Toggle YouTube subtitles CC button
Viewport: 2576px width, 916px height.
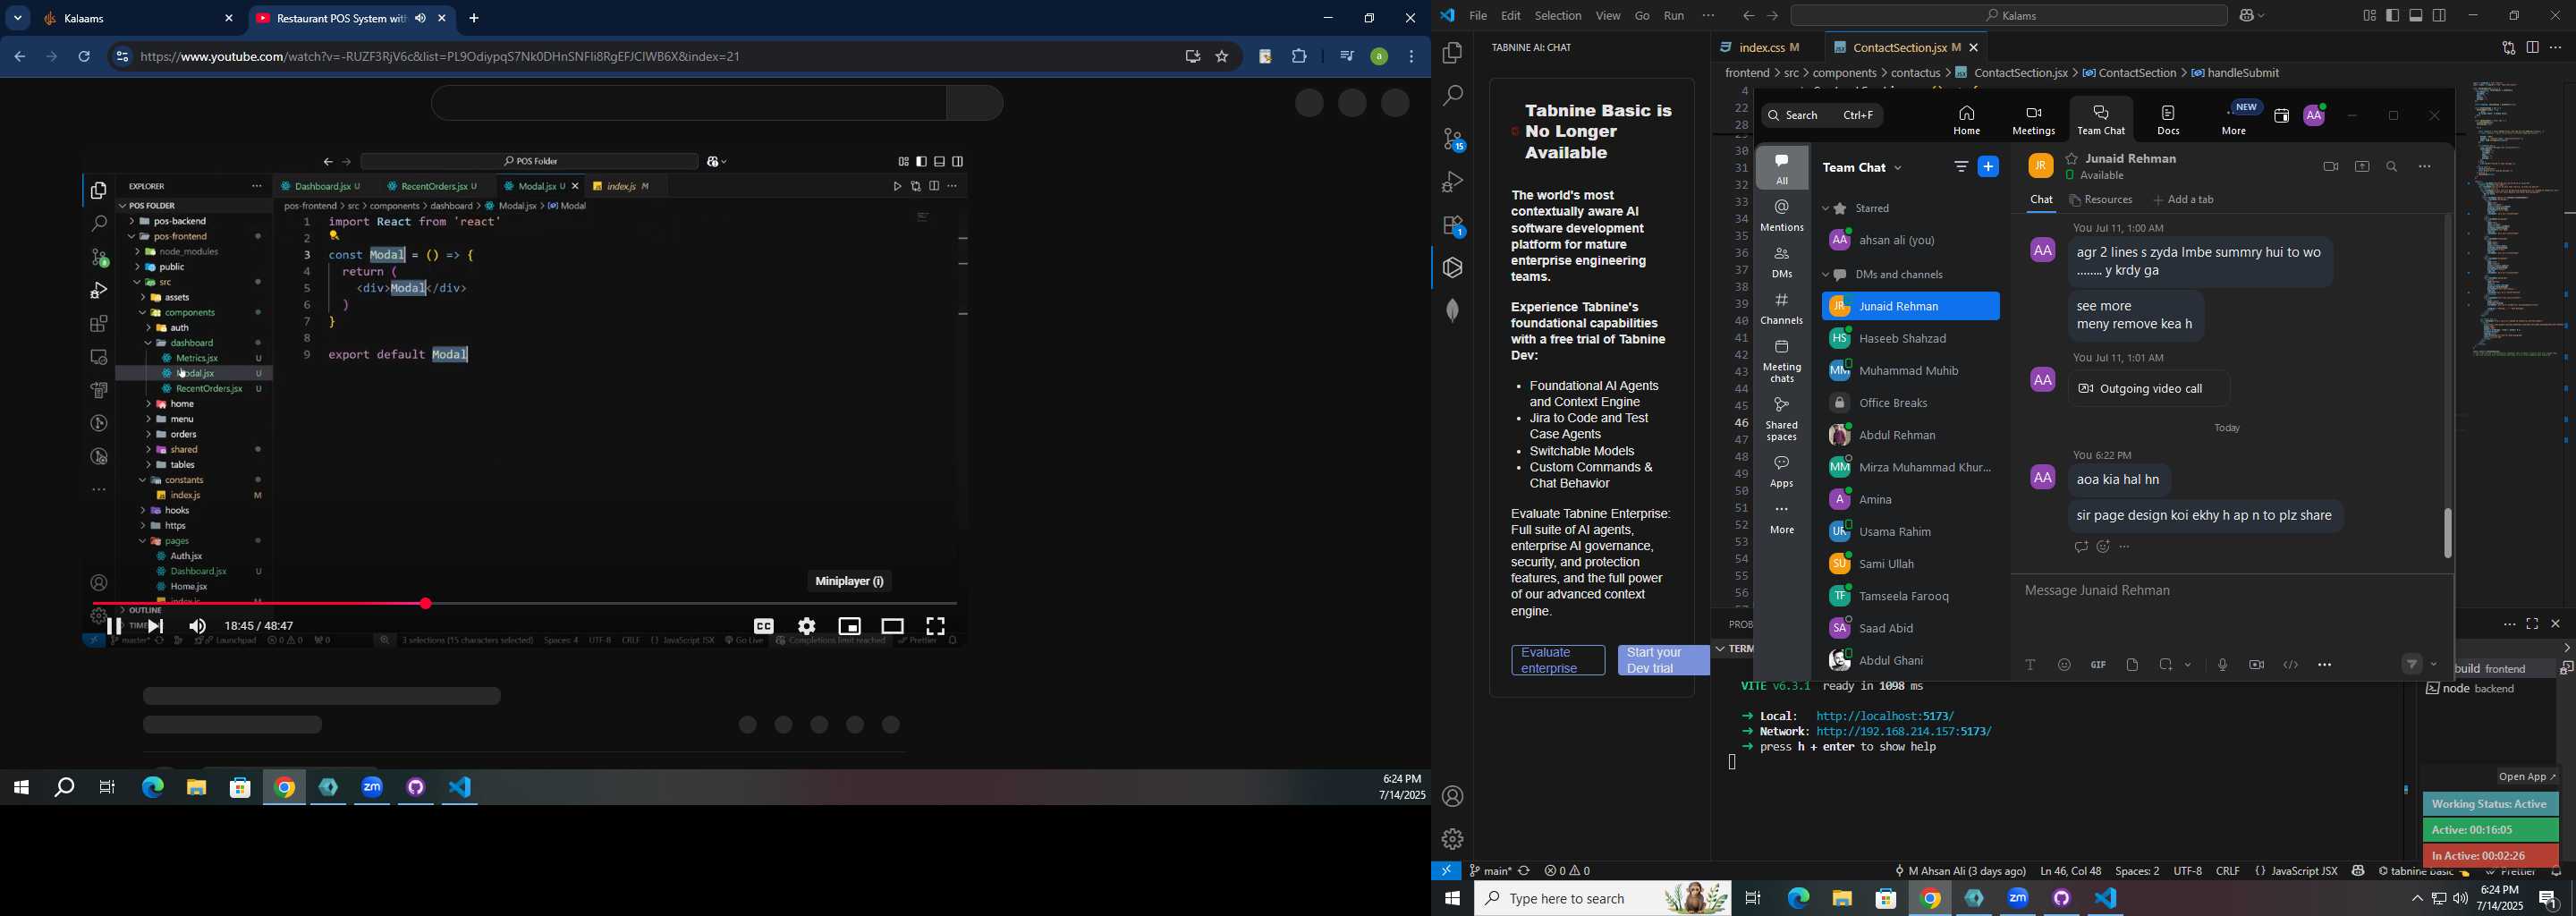[x=763, y=626]
